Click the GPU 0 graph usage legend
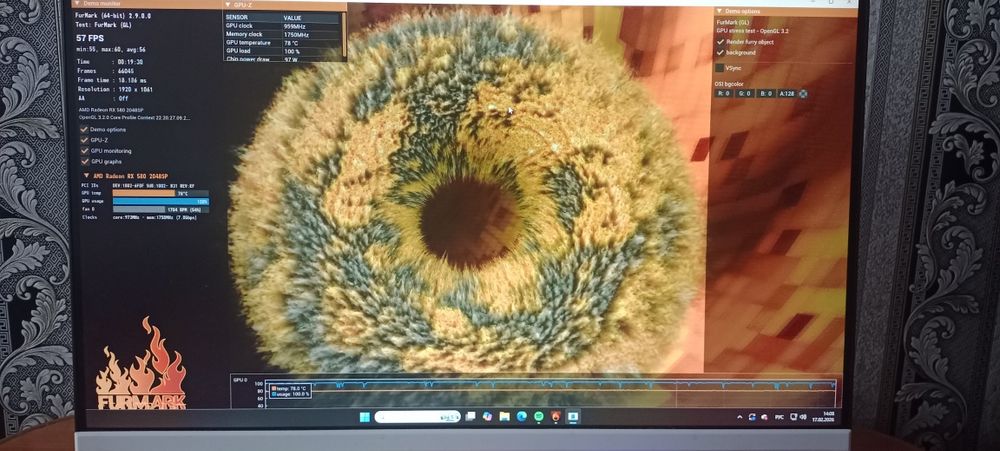The height and width of the screenshot is (451, 1000). coord(291,394)
